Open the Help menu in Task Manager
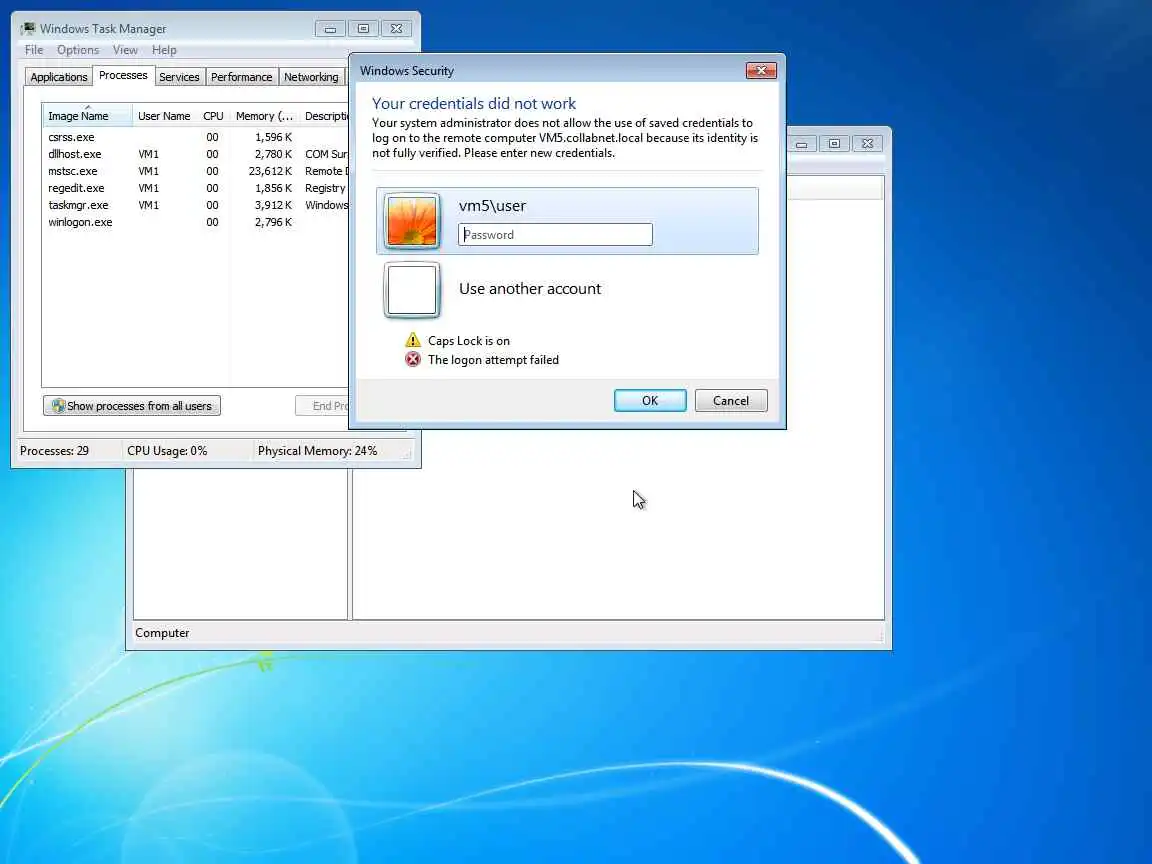This screenshot has height=864, width=1152. (164, 50)
